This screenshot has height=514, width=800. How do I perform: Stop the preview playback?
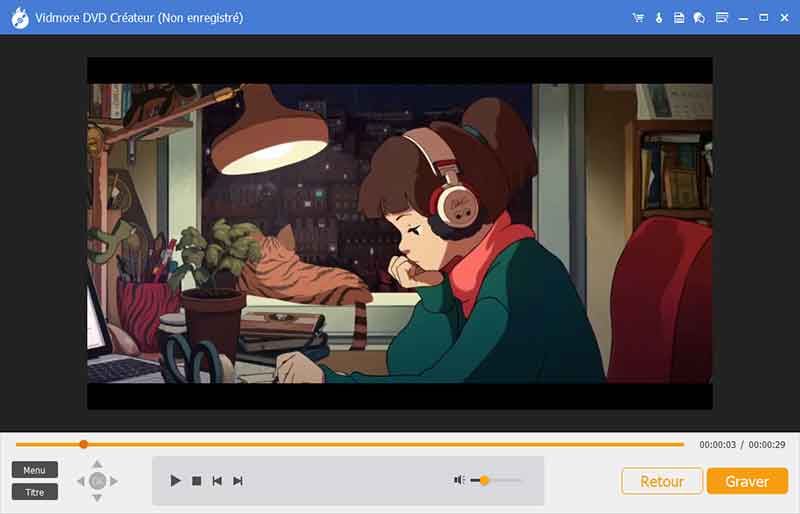pyautogui.click(x=197, y=481)
